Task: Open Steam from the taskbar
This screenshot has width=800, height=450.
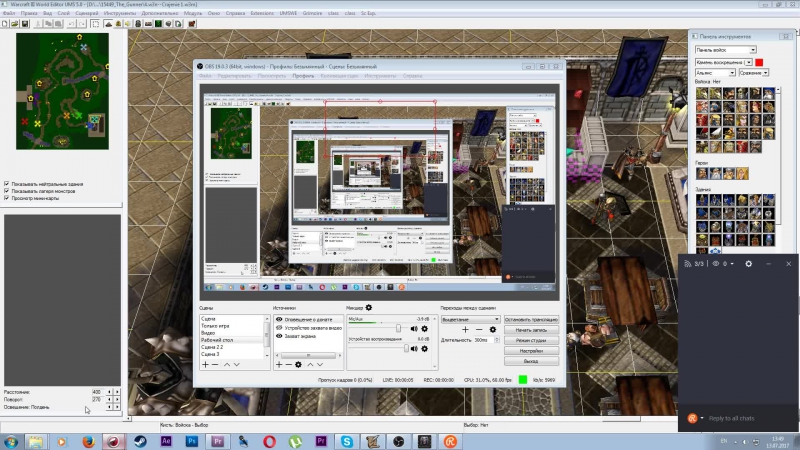Action: click(140, 441)
